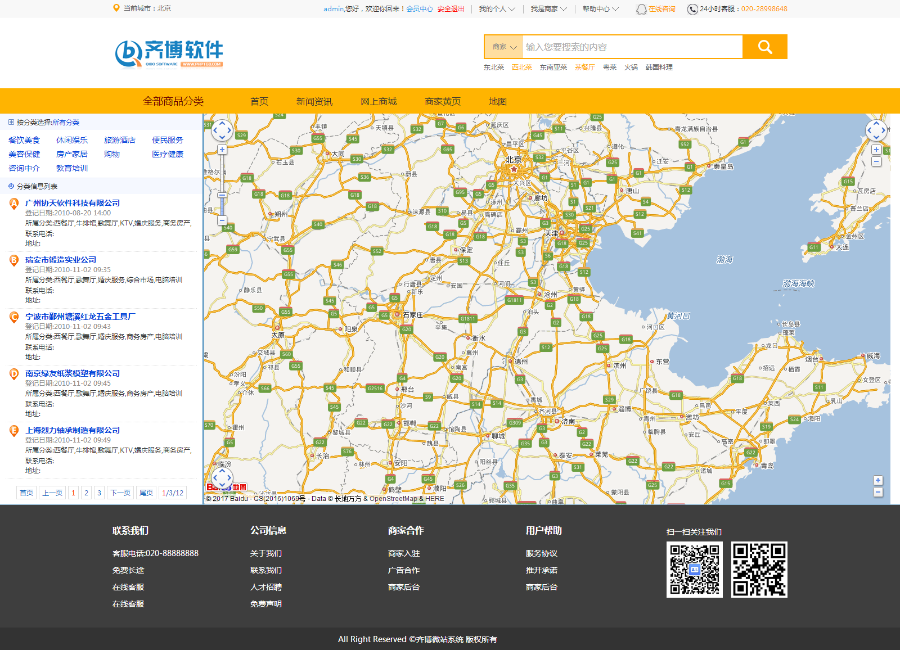Open 全部商品分类 category menu
The height and width of the screenshot is (650, 900).
(x=173, y=101)
